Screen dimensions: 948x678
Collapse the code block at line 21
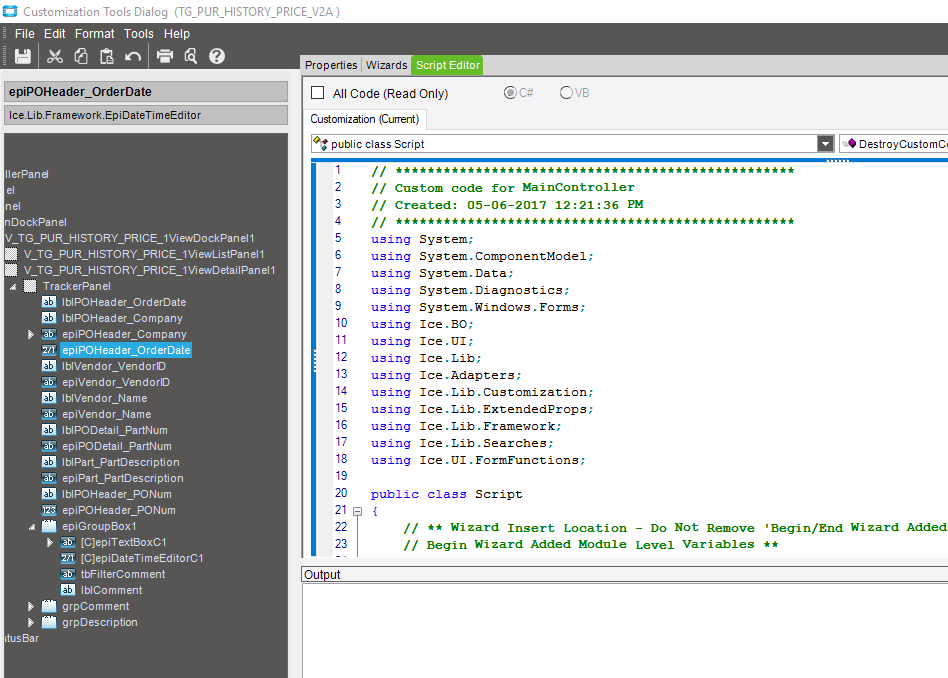point(357,511)
